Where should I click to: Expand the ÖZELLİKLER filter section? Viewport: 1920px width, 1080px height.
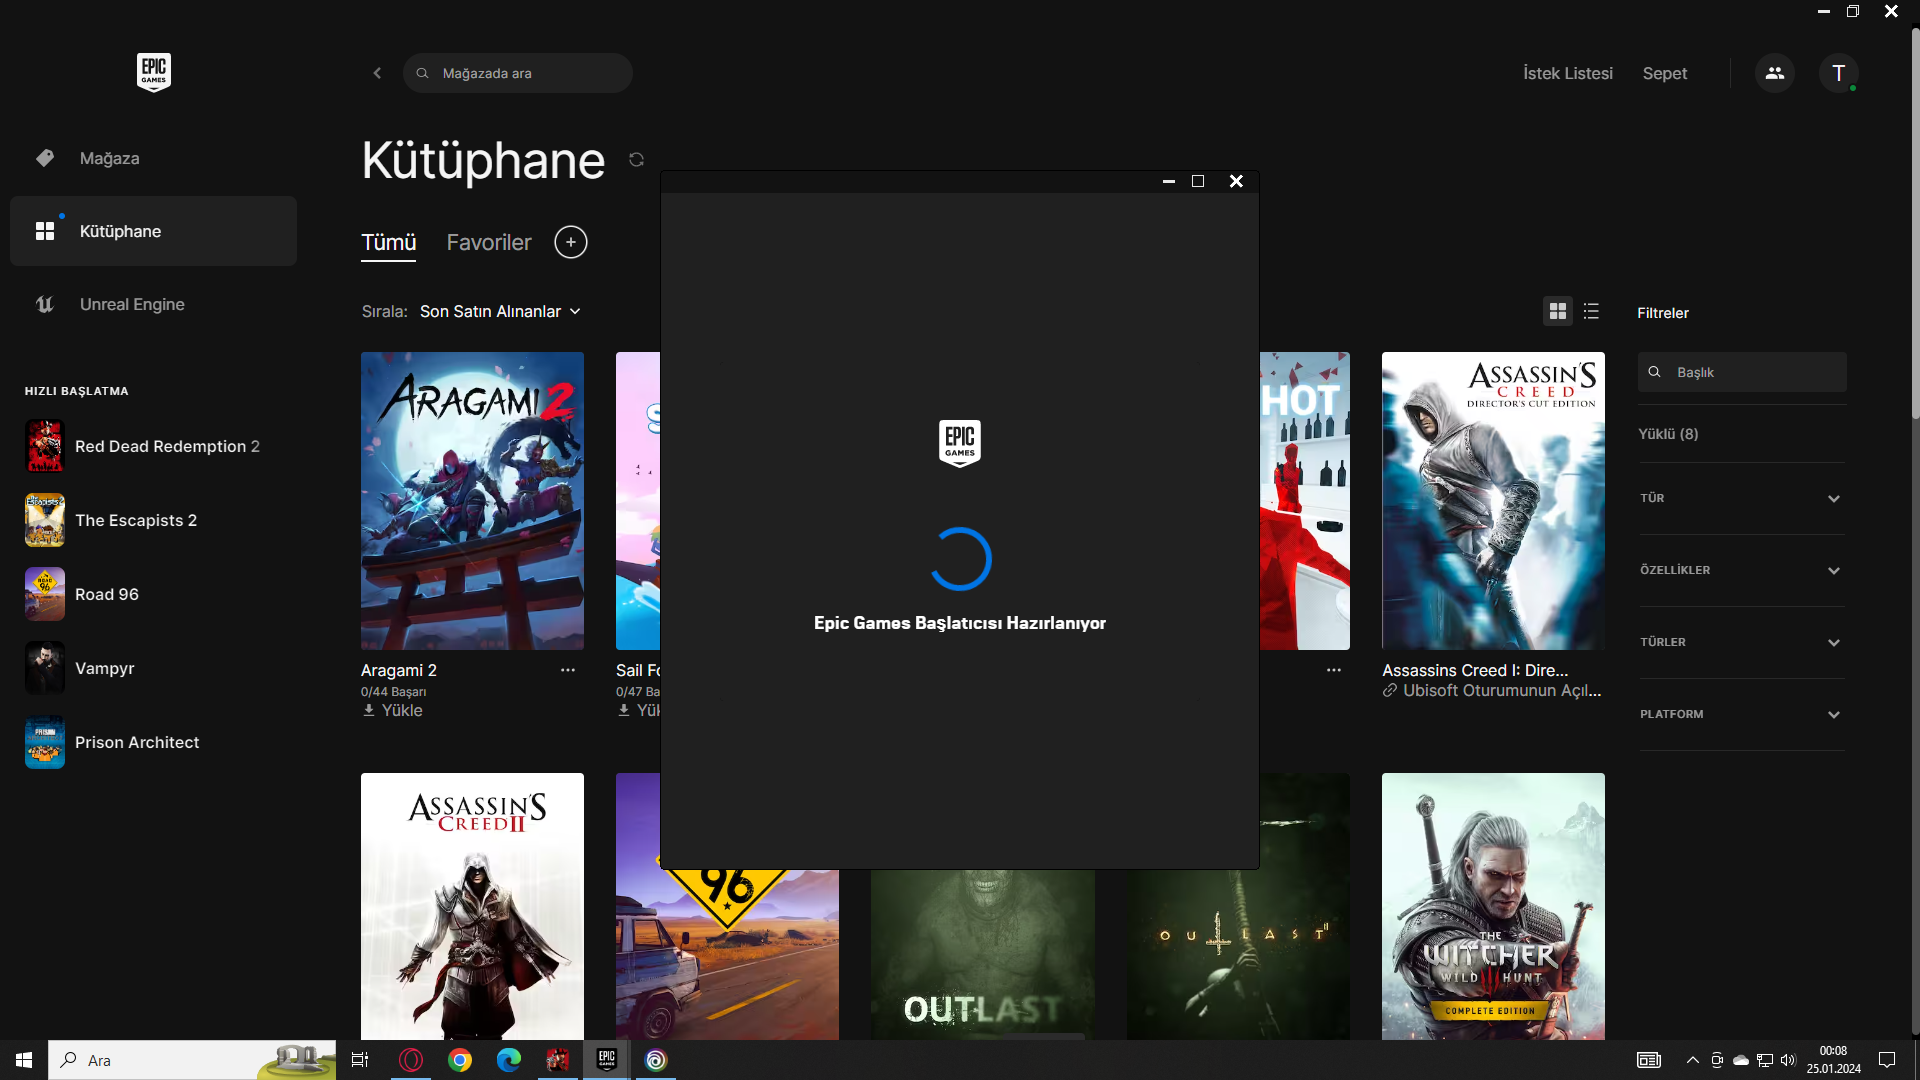[x=1741, y=570]
